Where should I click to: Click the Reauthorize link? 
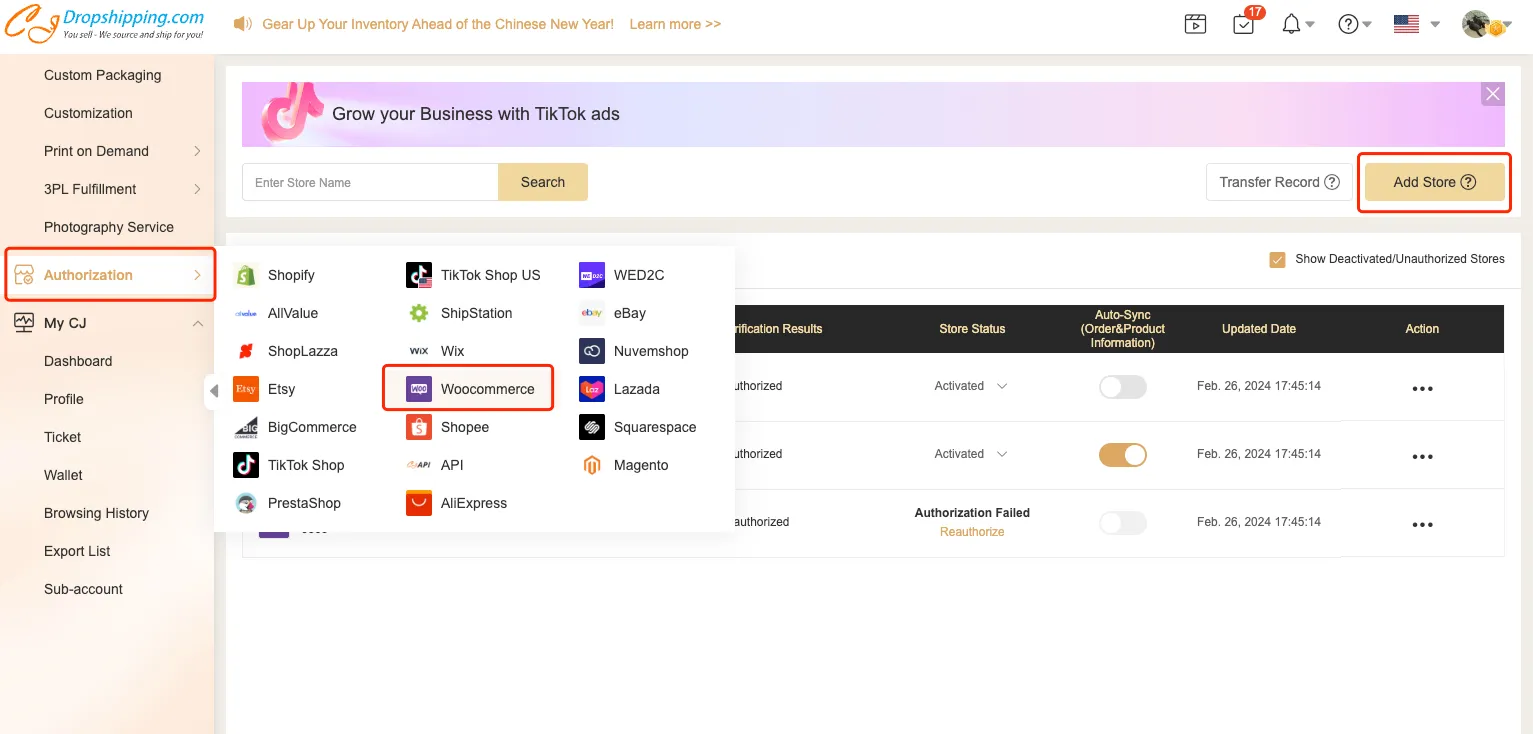pos(972,532)
